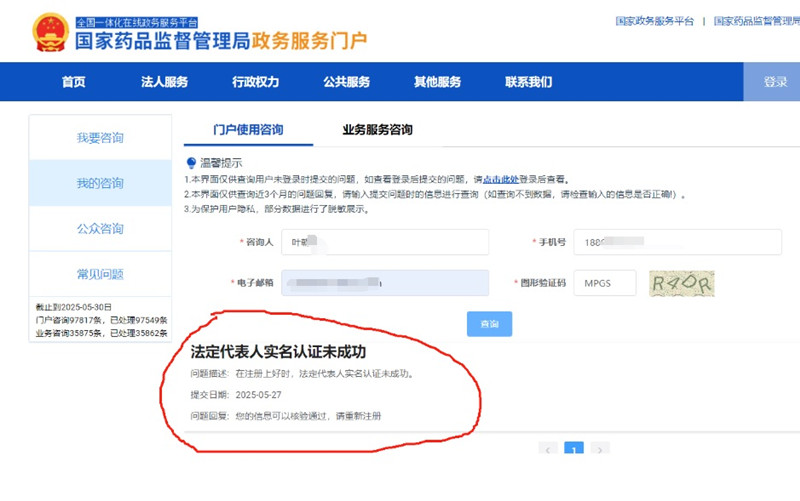This screenshot has height=501, width=800.
Task: Go to the previous results page arrow
Action: (x=548, y=448)
